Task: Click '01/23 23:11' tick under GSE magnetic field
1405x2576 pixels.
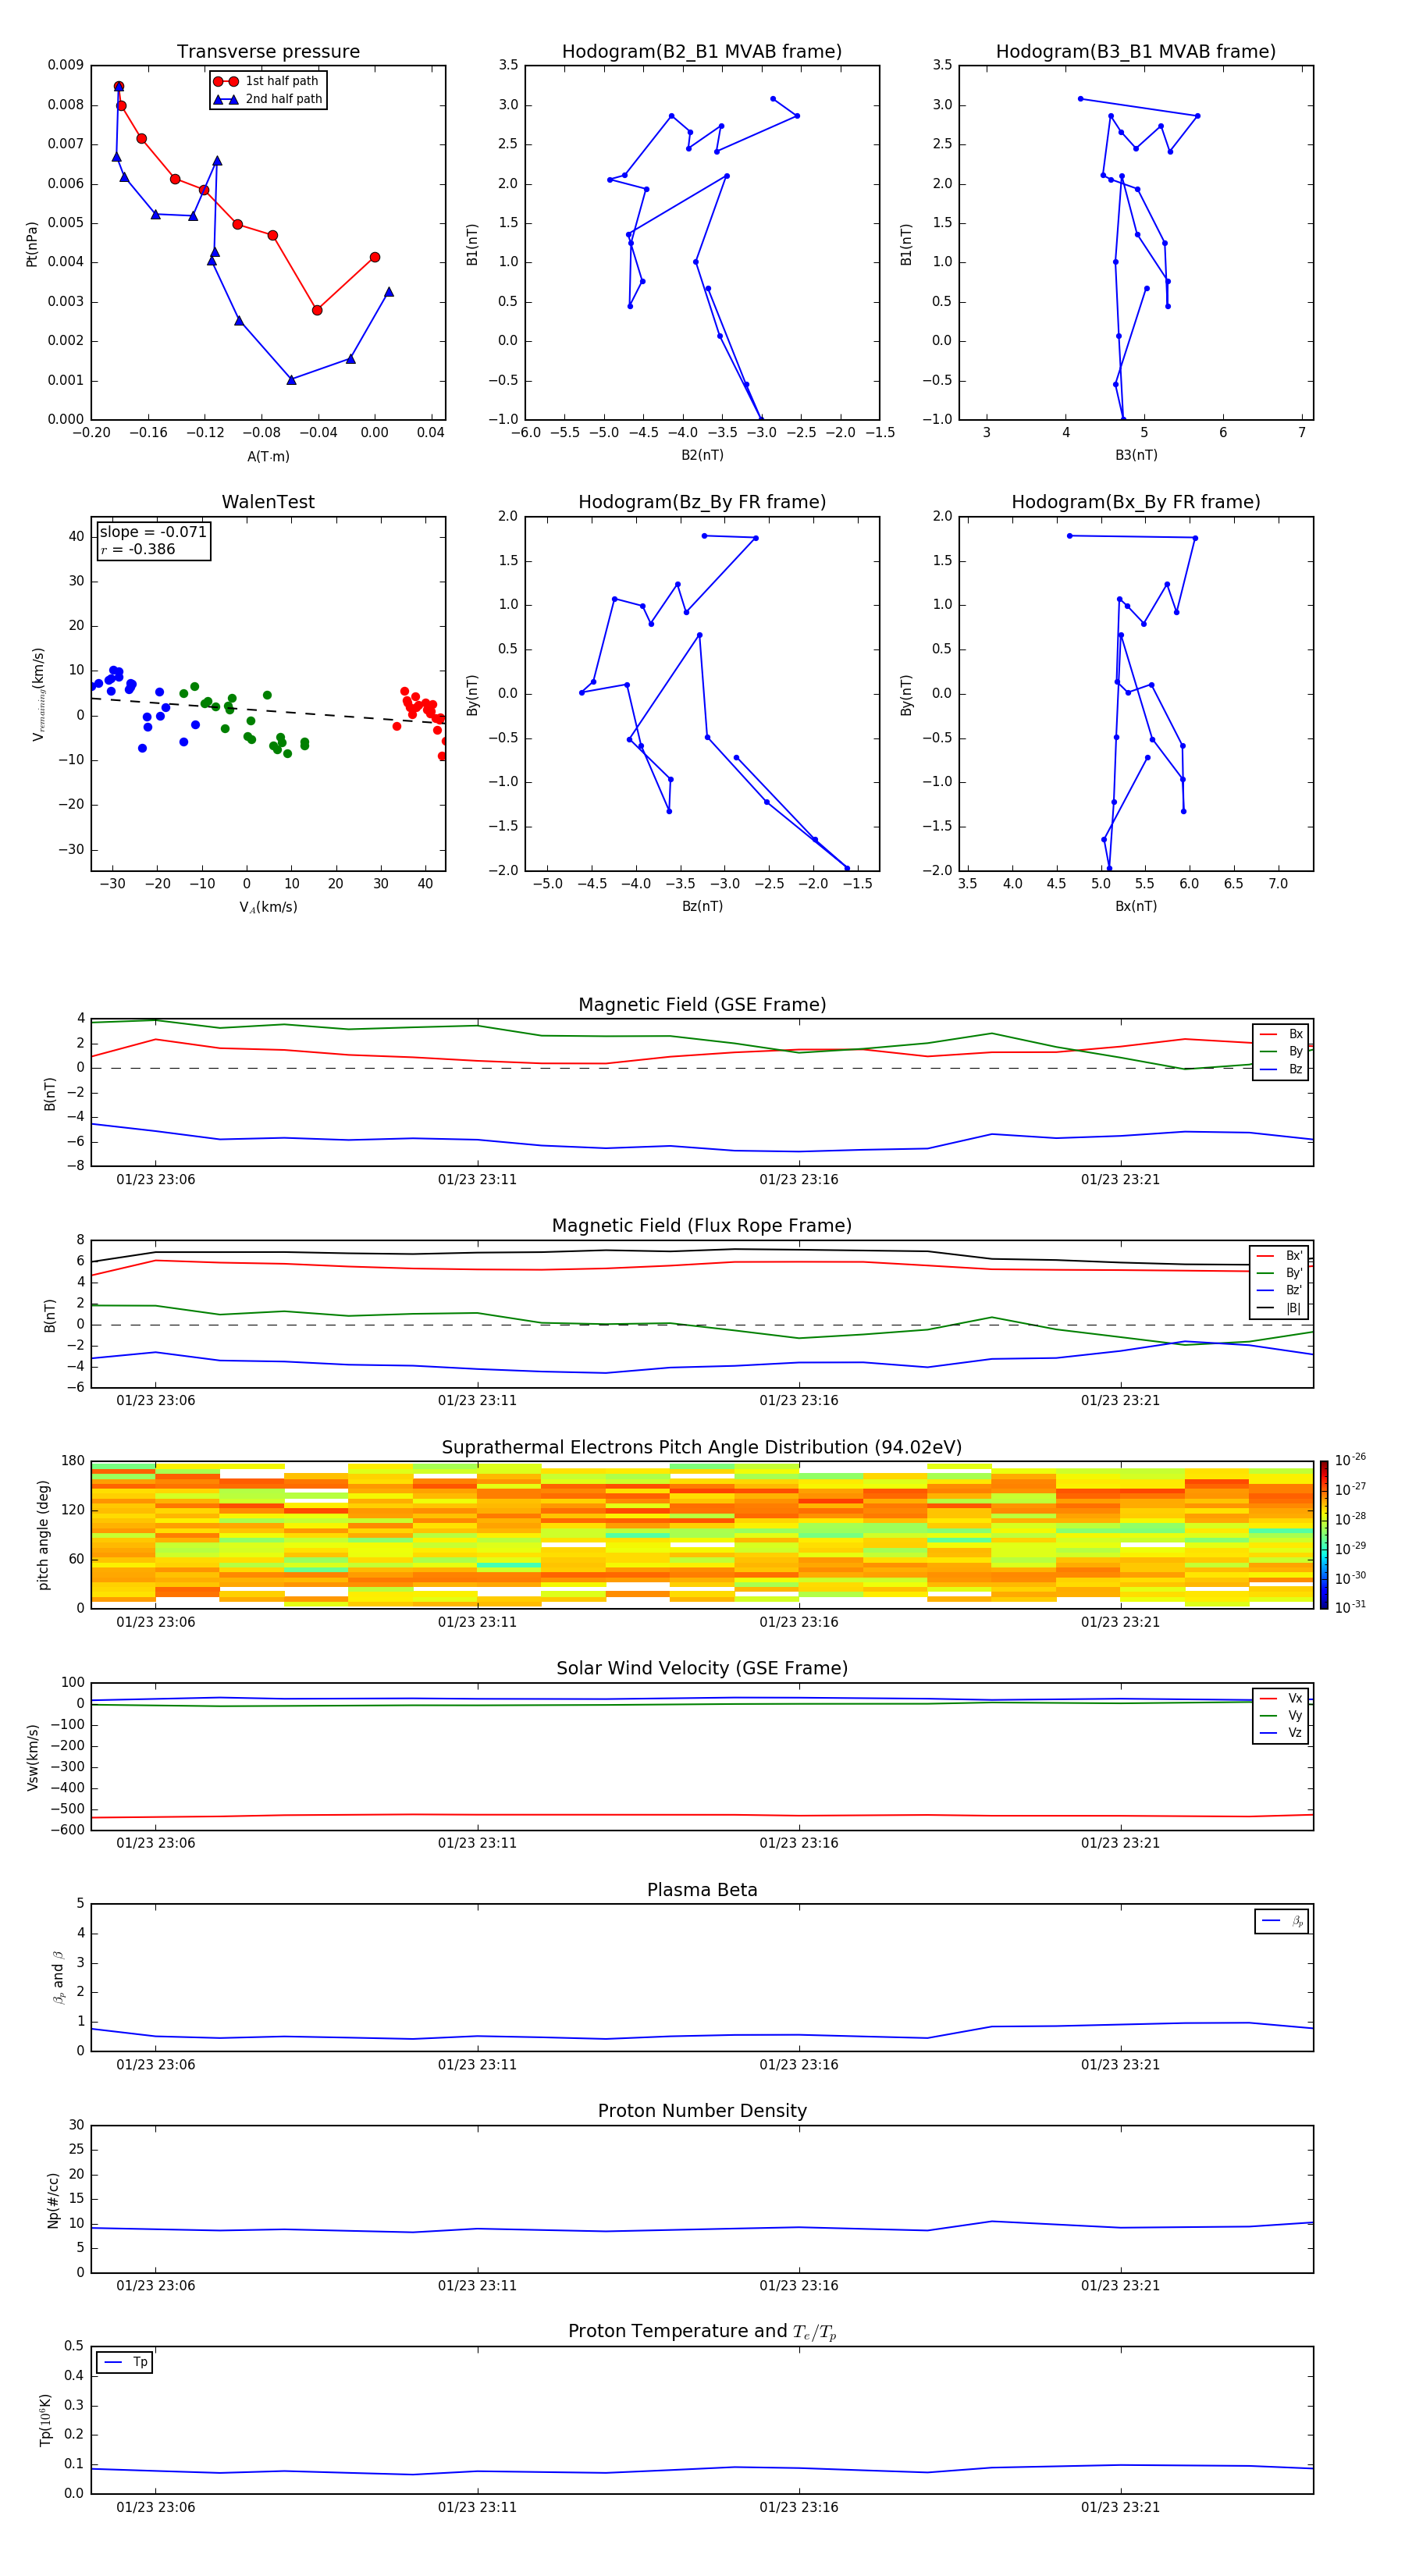Action: pyautogui.click(x=477, y=1180)
